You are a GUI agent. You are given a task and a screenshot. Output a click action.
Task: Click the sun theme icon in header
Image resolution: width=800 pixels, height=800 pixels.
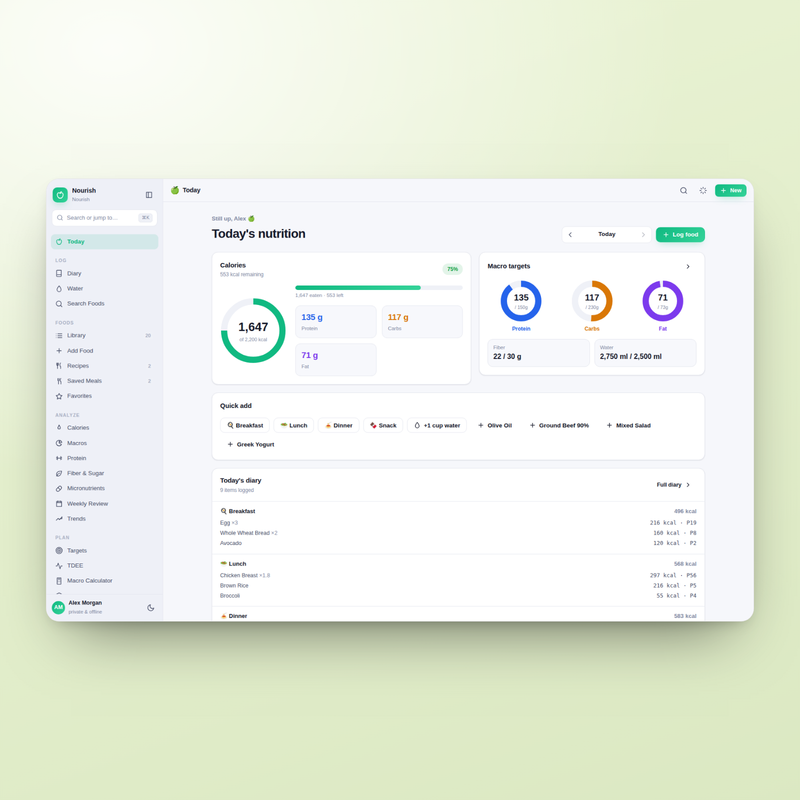click(x=703, y=190)
